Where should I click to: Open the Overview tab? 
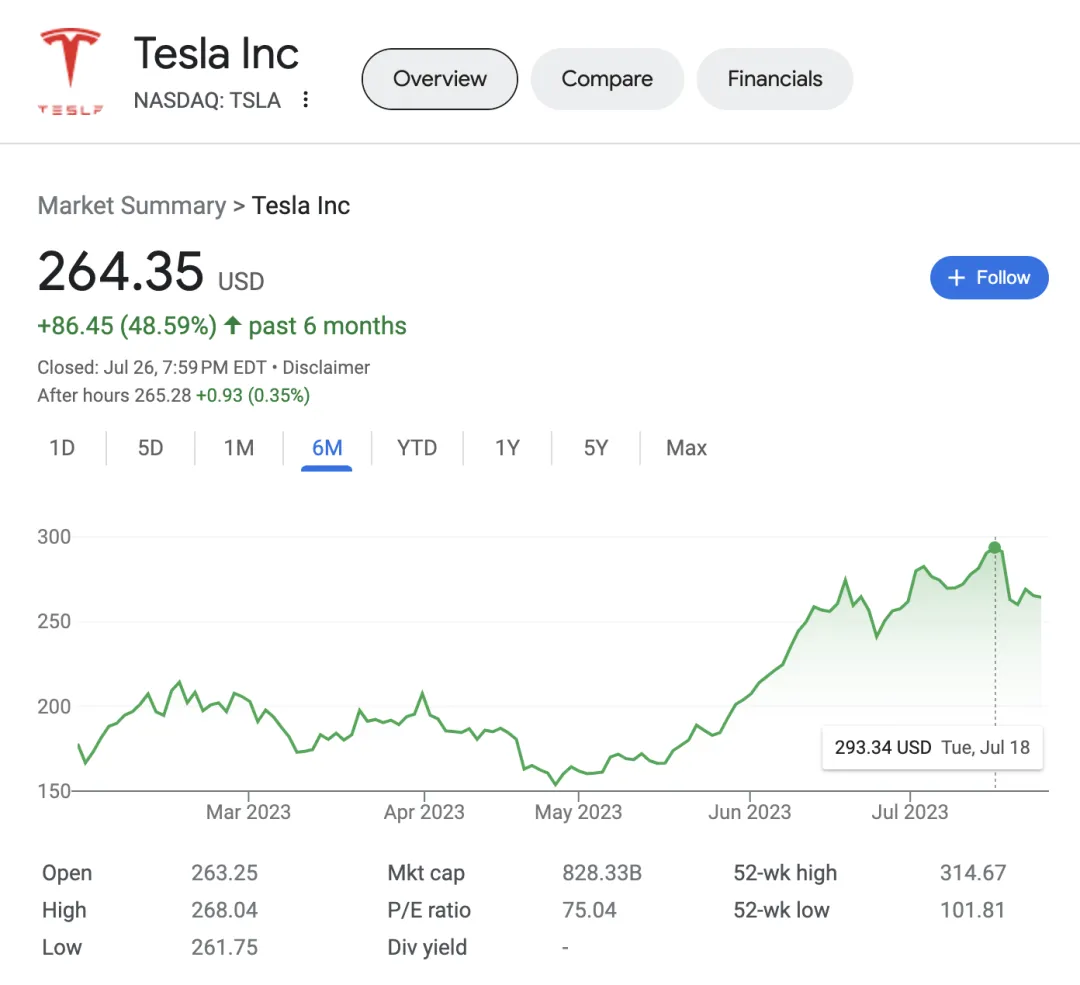(439, 79)
